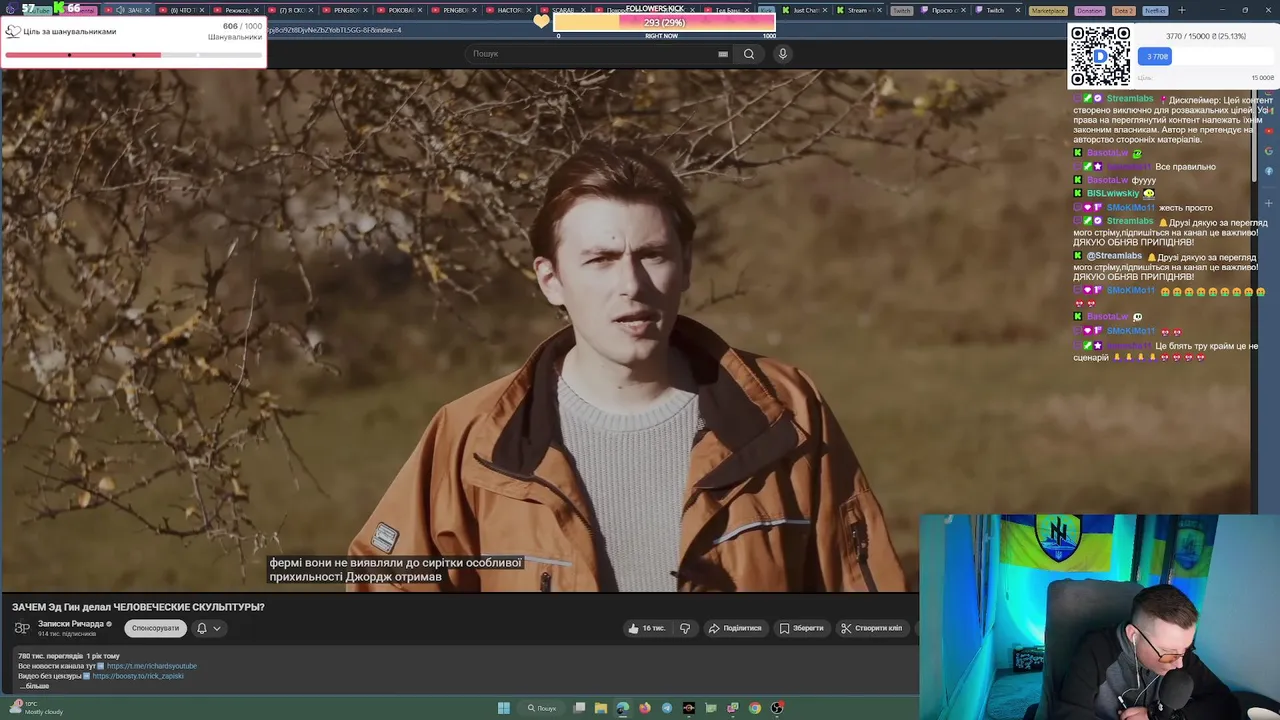Screen dimensions: 1280x720
Task: Open the Marketplace bookmark
Action: point(1047,10)
